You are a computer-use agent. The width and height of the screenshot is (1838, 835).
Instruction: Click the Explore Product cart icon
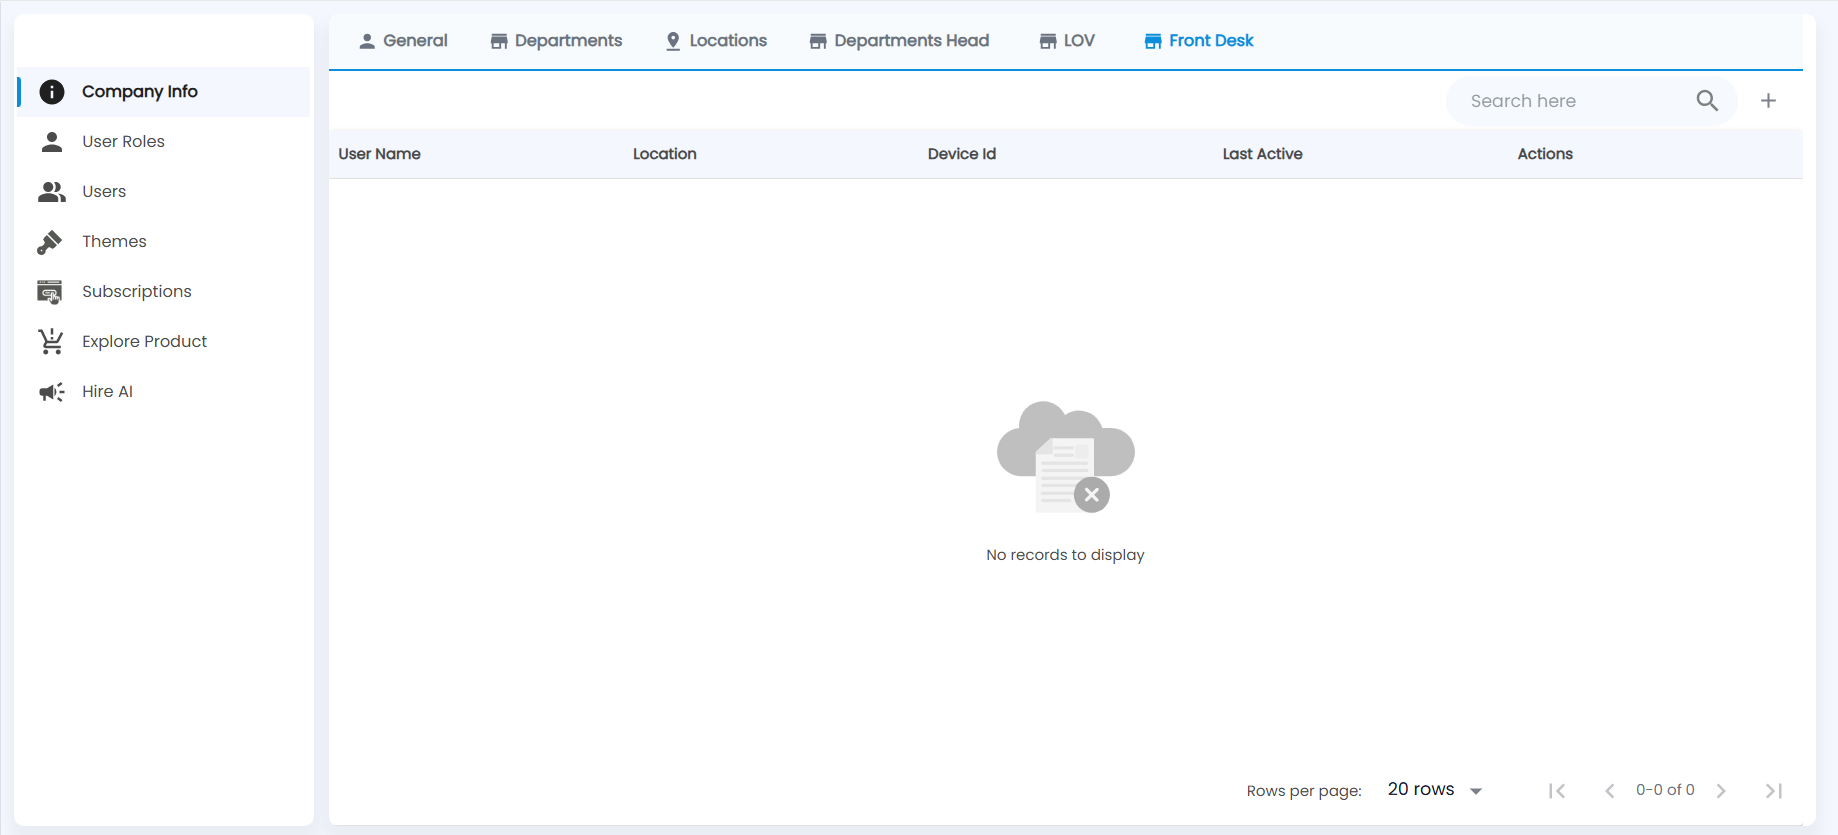click(51, 342)
